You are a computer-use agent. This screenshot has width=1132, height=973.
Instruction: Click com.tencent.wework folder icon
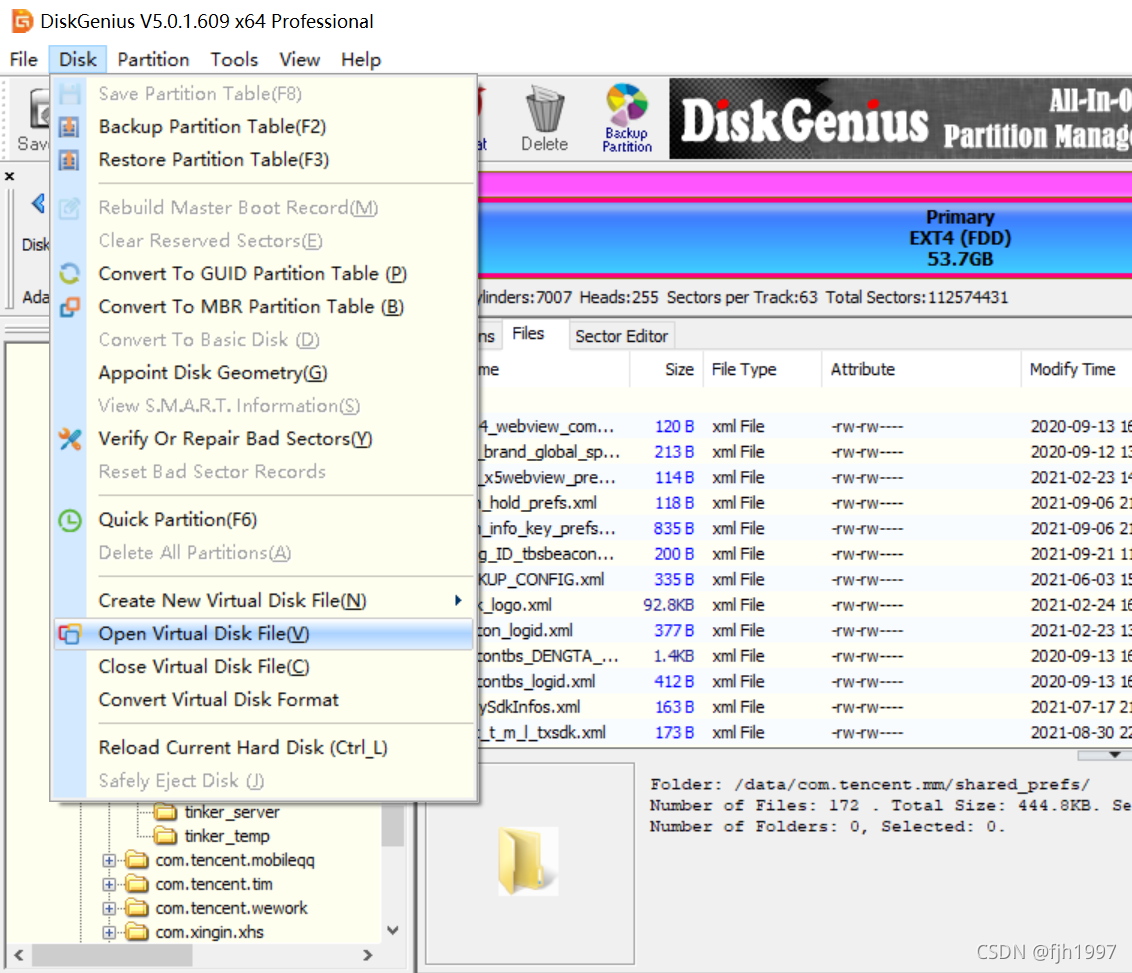136,908
